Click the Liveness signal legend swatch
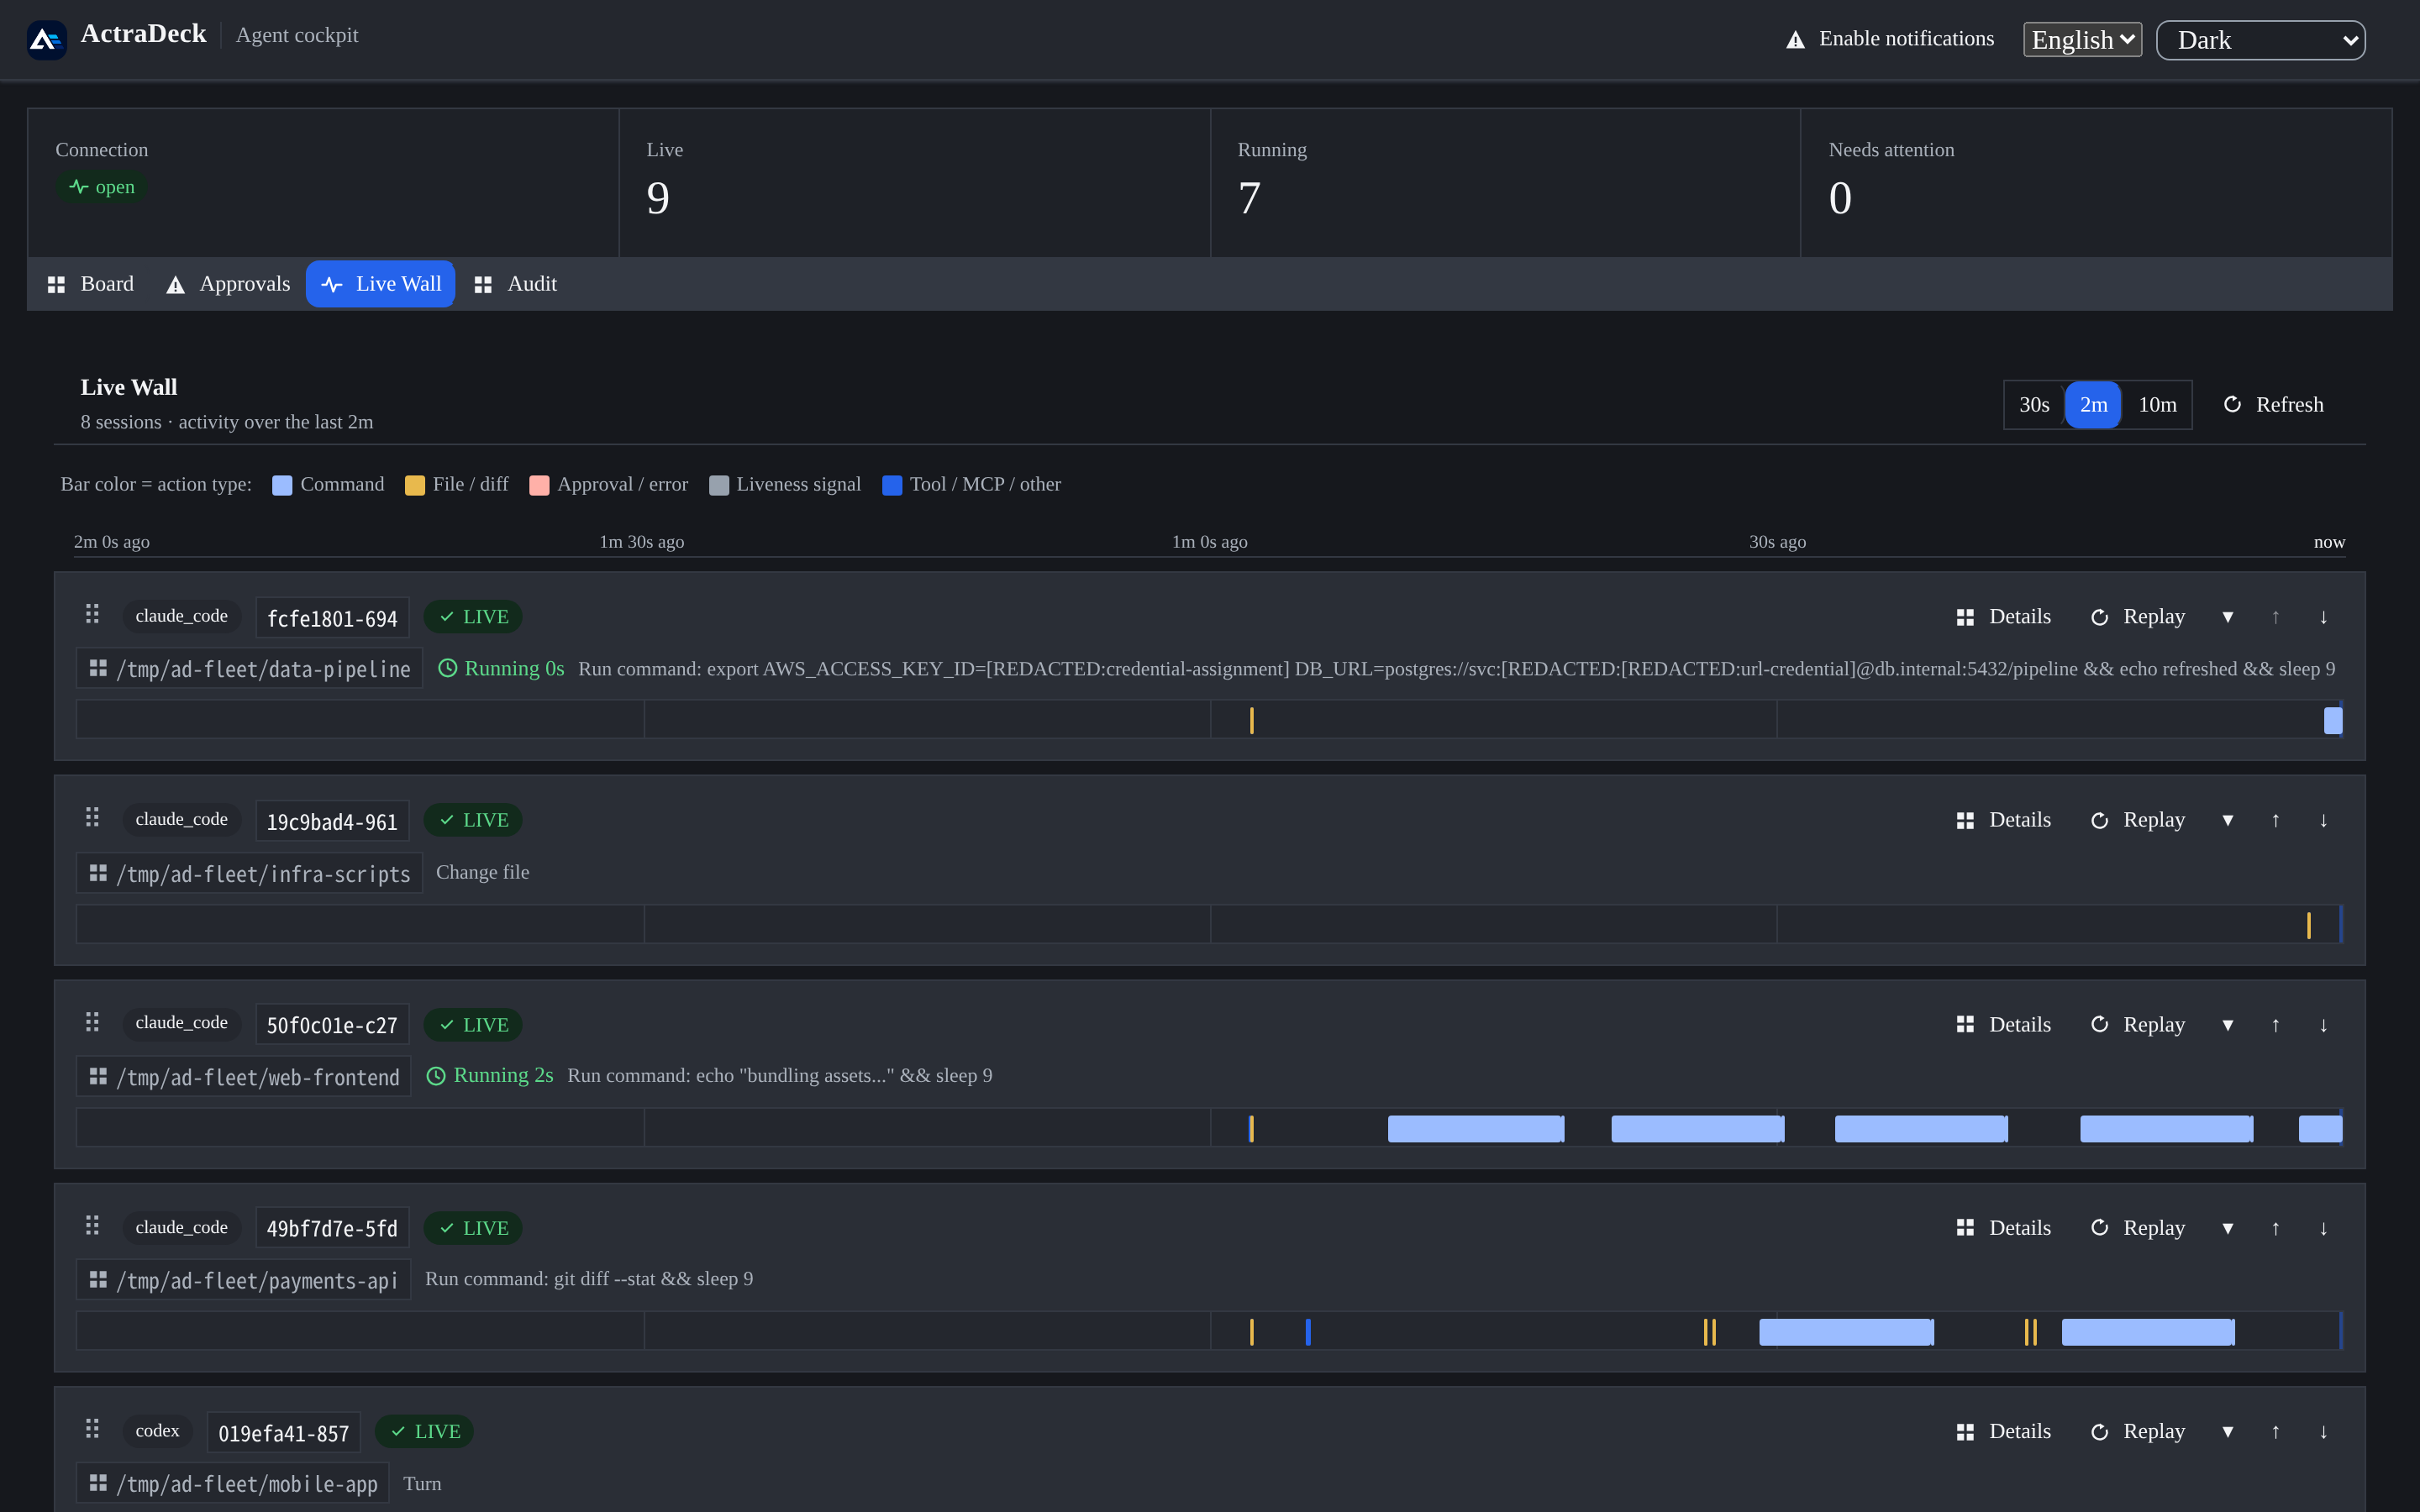Viewport: 2420px width, 1512px height. (x=719, y=485)
